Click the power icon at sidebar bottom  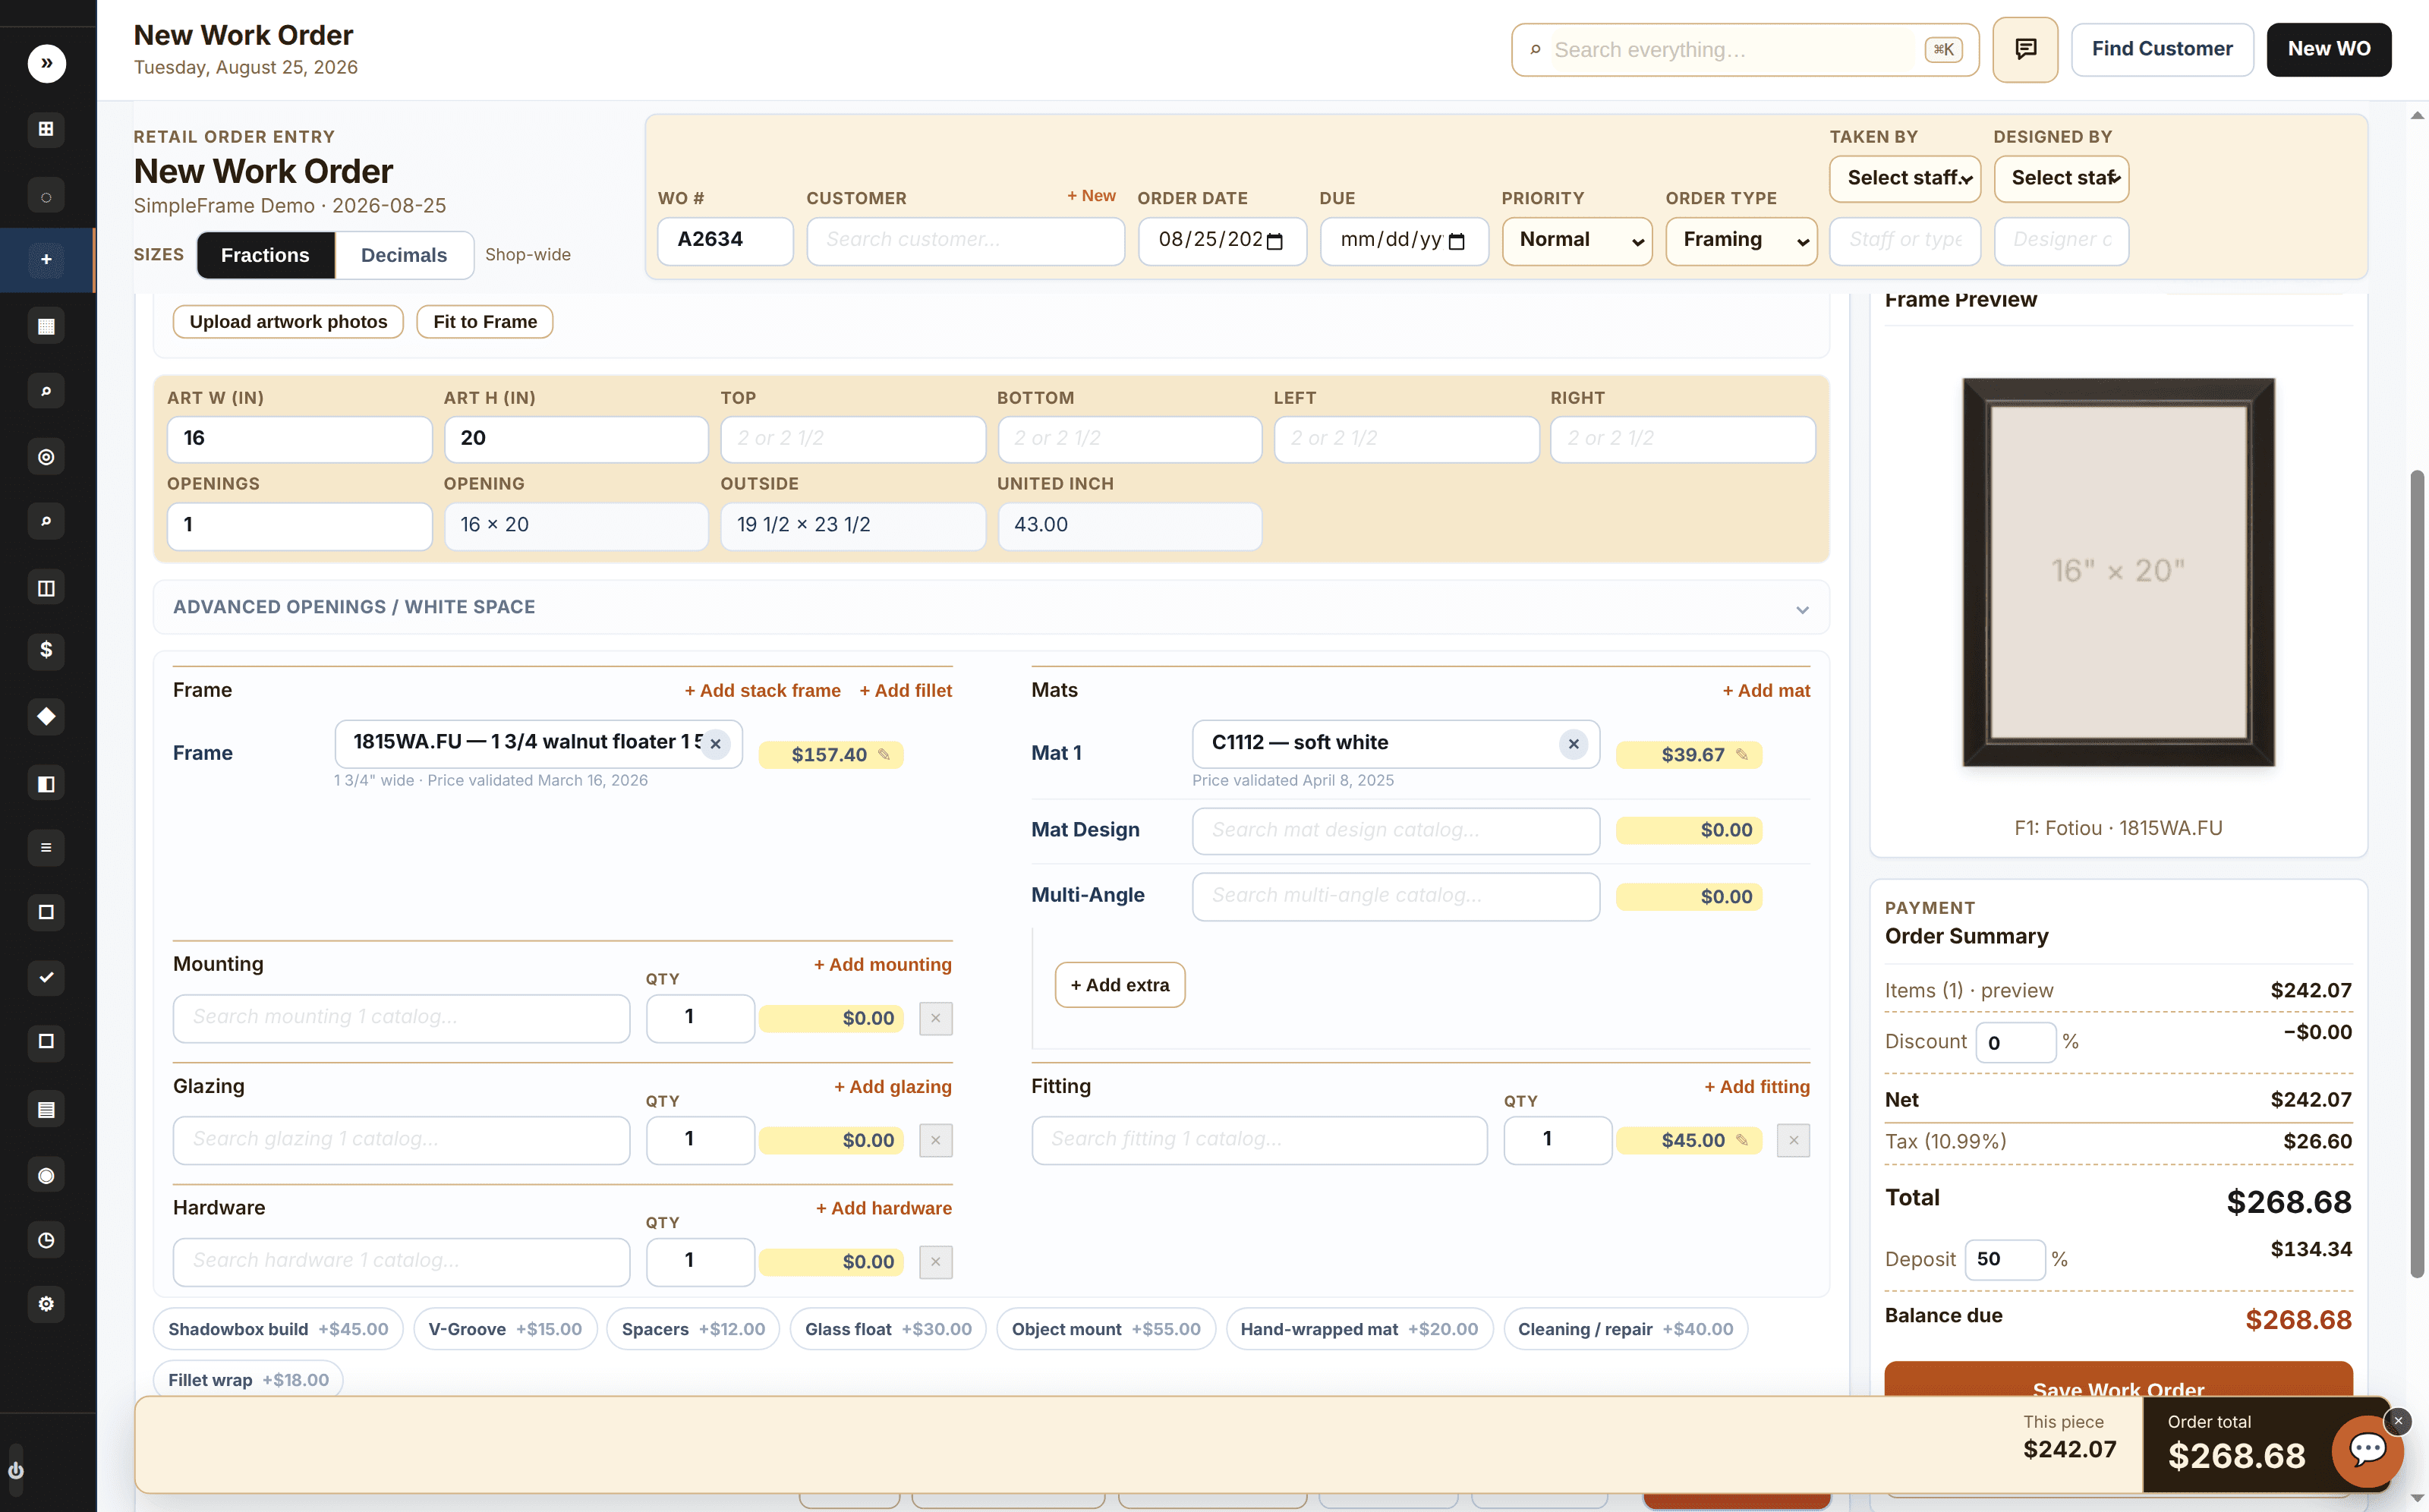15,1470
